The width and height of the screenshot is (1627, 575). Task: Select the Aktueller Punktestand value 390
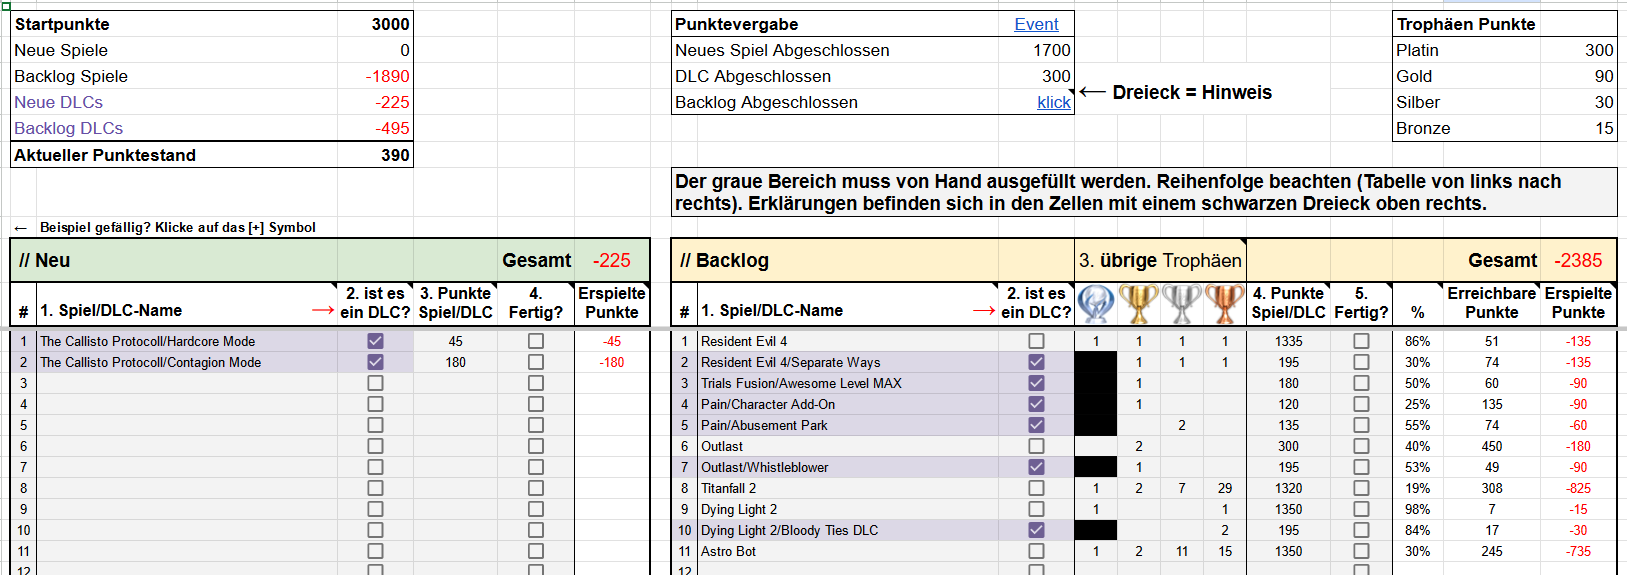point(395,155)
